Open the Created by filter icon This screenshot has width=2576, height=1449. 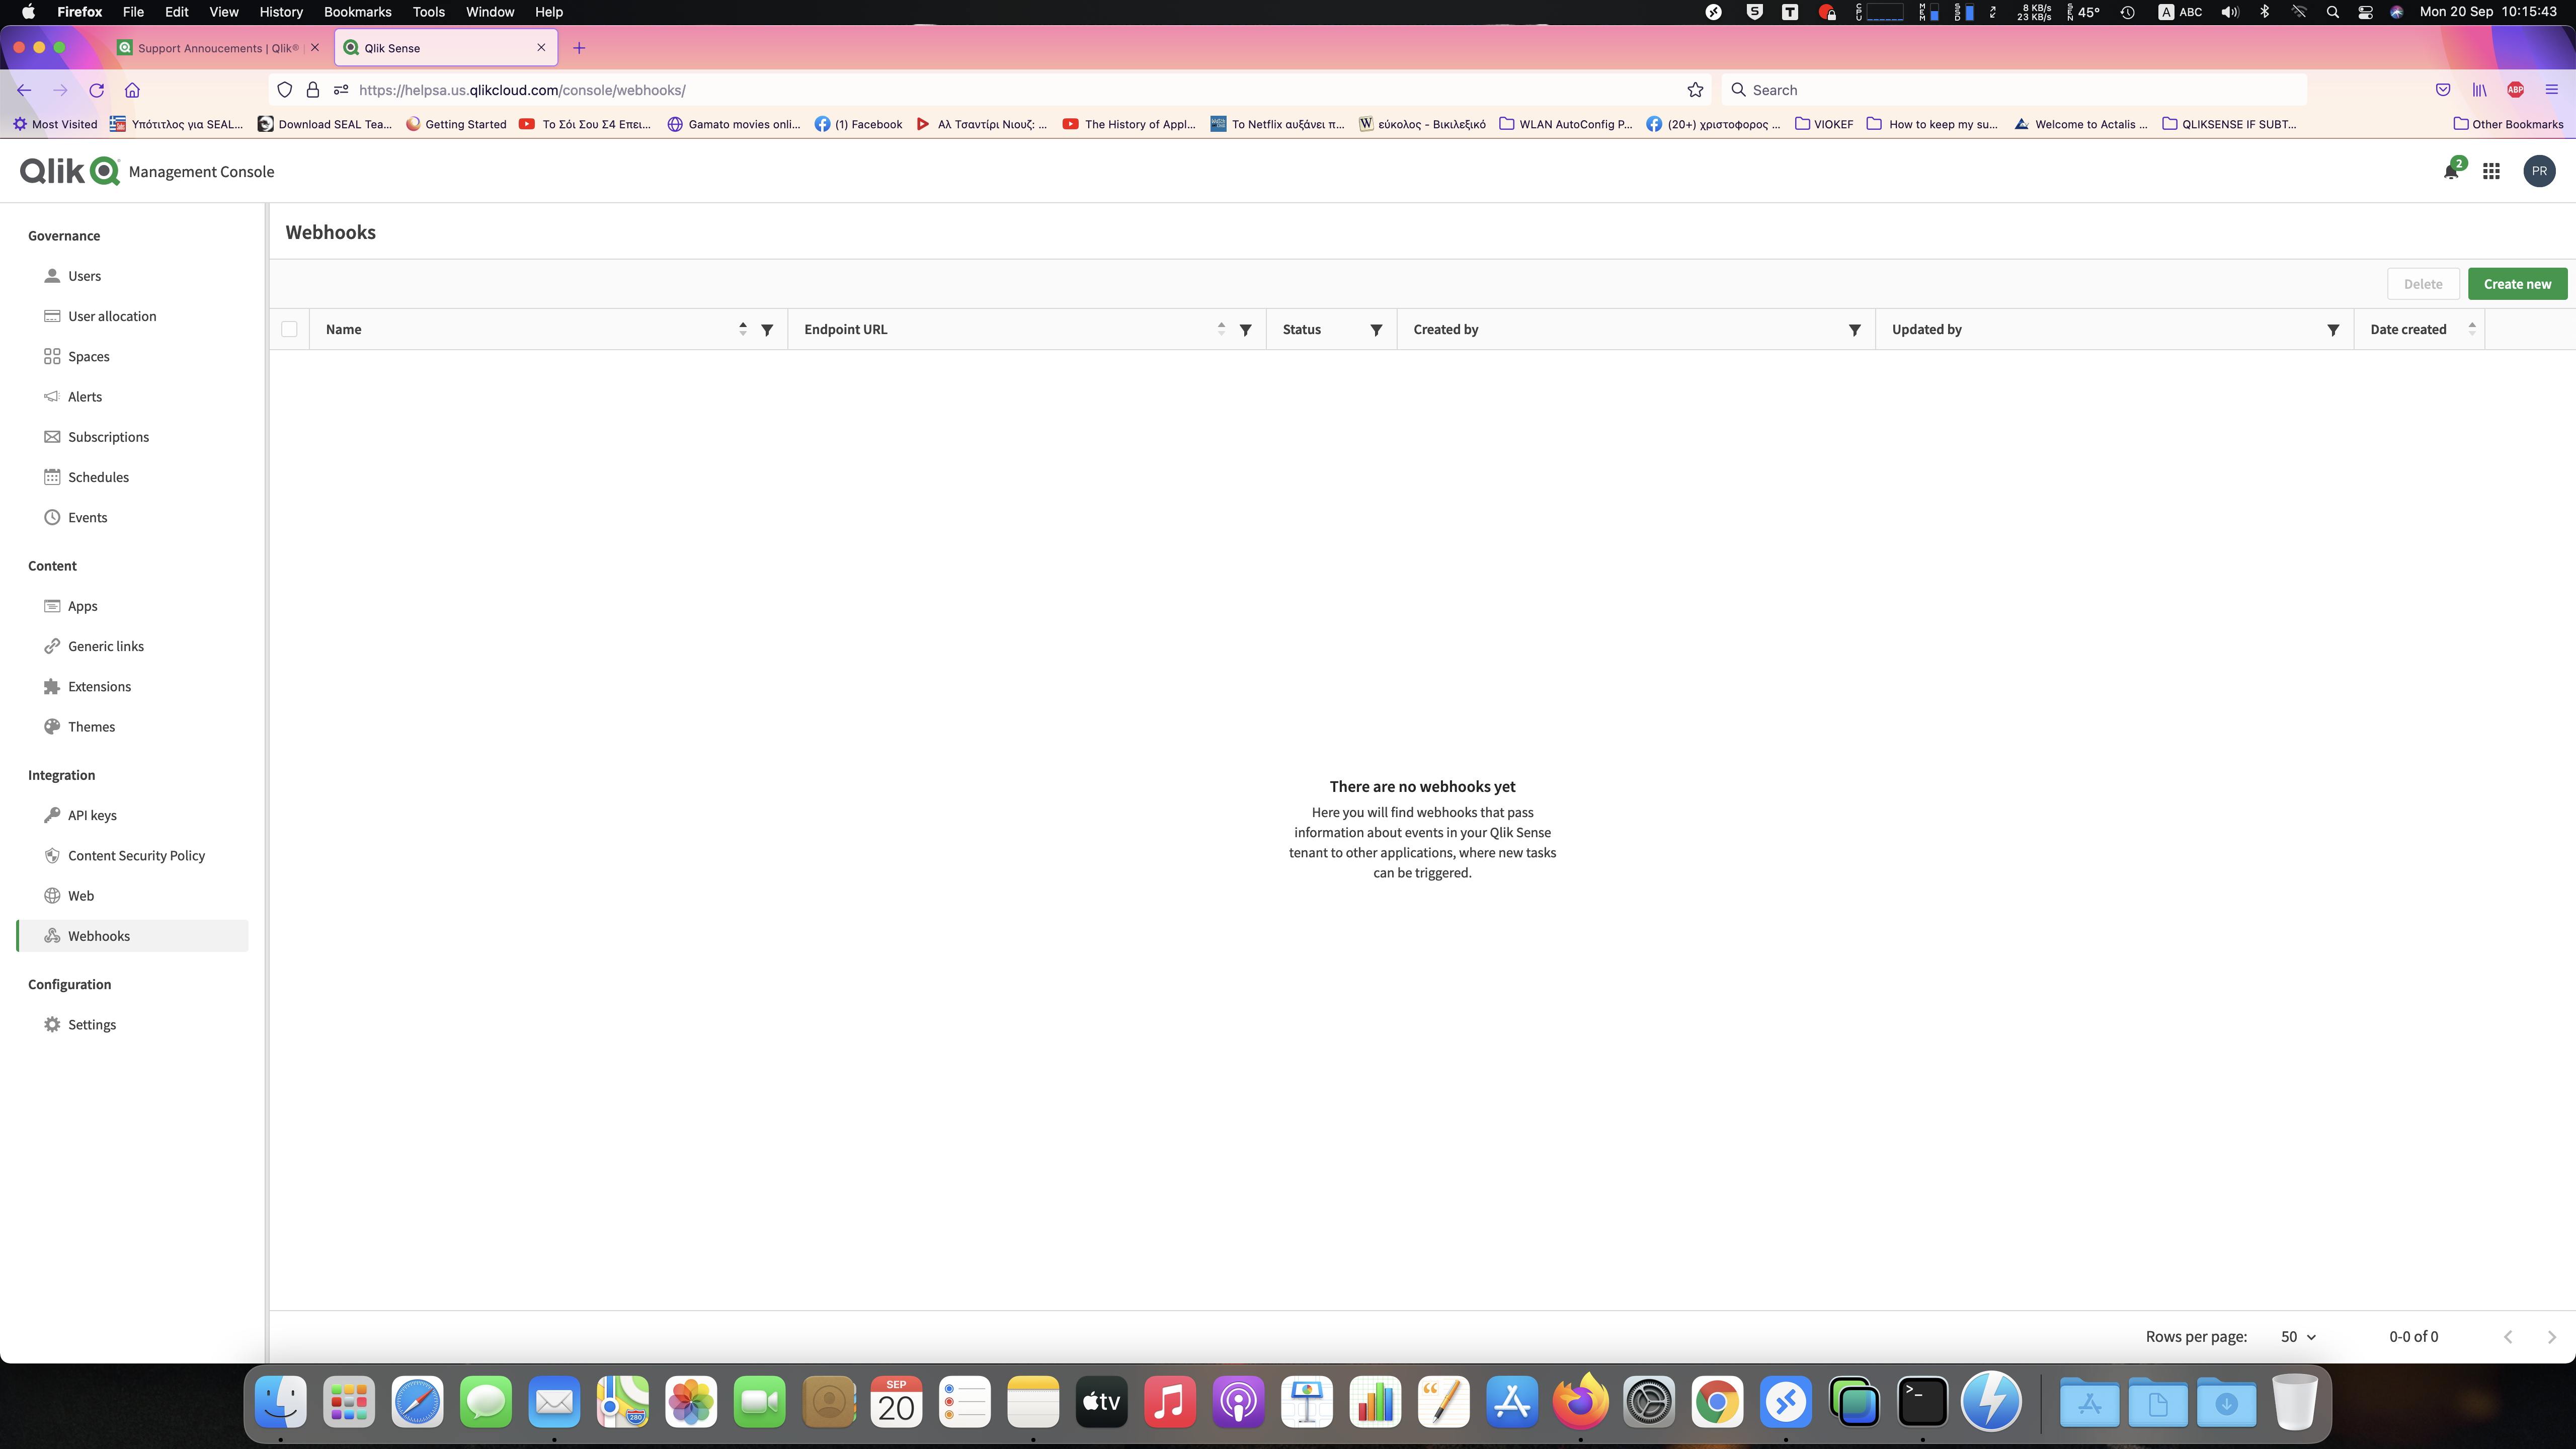pos(1854,330)
